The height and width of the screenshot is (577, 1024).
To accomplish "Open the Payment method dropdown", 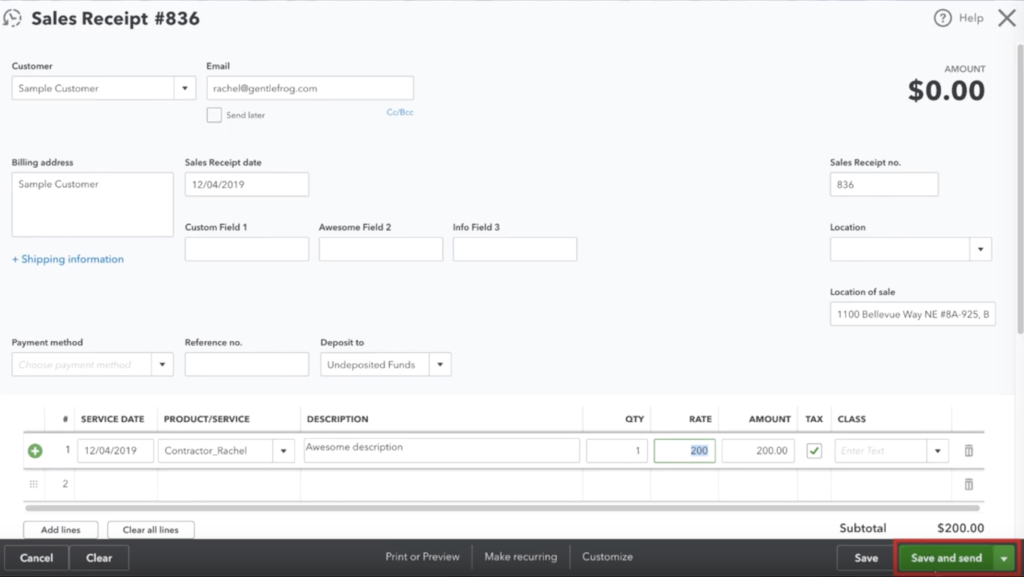I will point(162,365).
